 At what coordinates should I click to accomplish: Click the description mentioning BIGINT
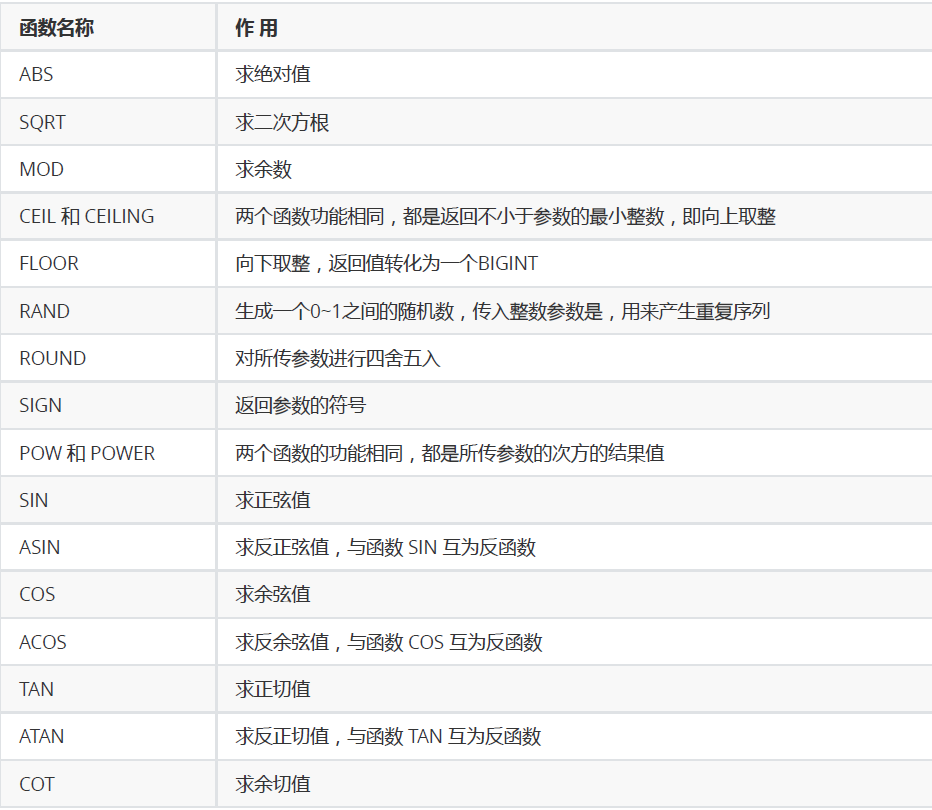[386, 263]
